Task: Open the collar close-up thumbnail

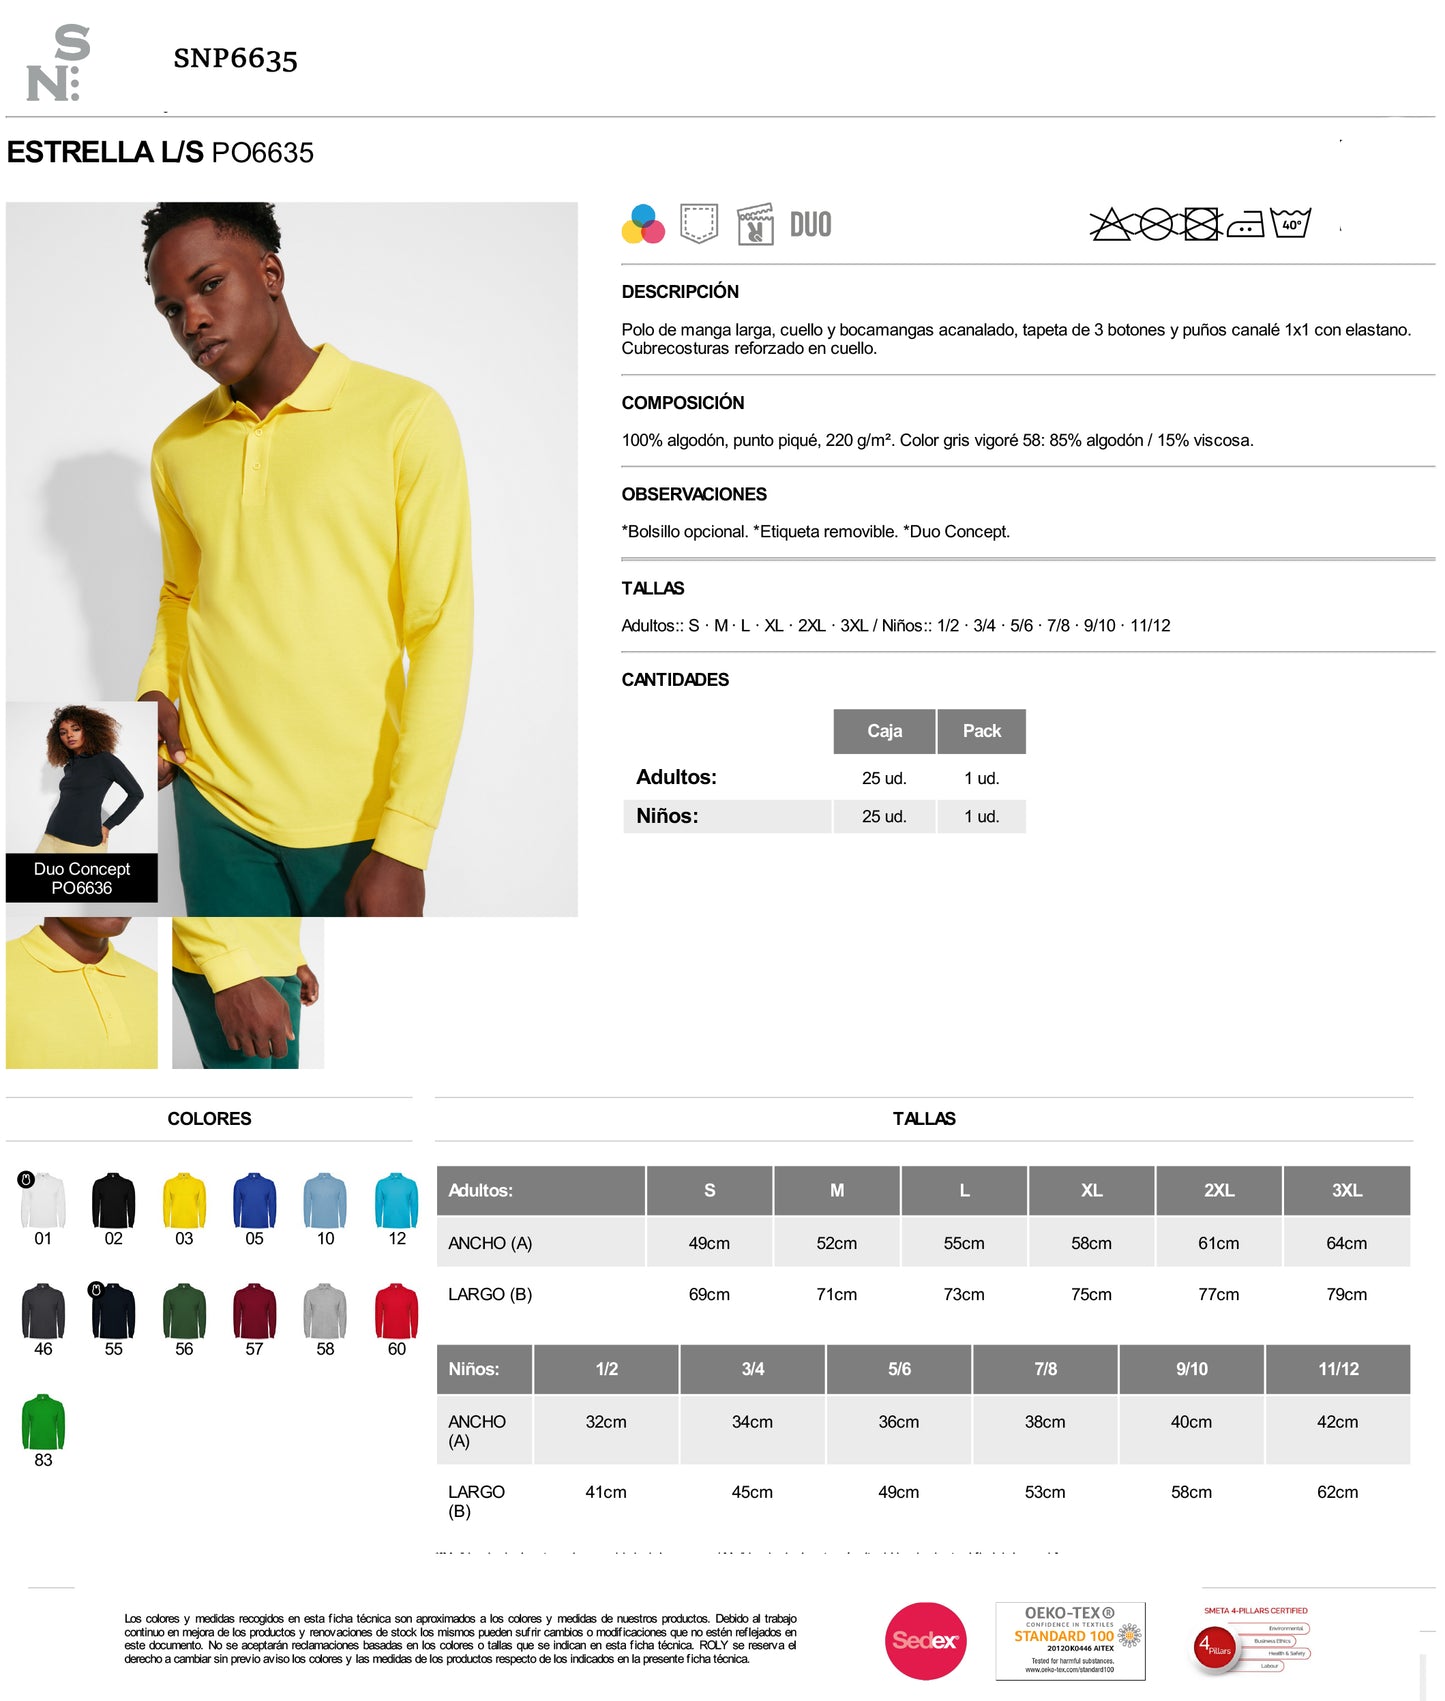Action: click(x=82, y=993)
